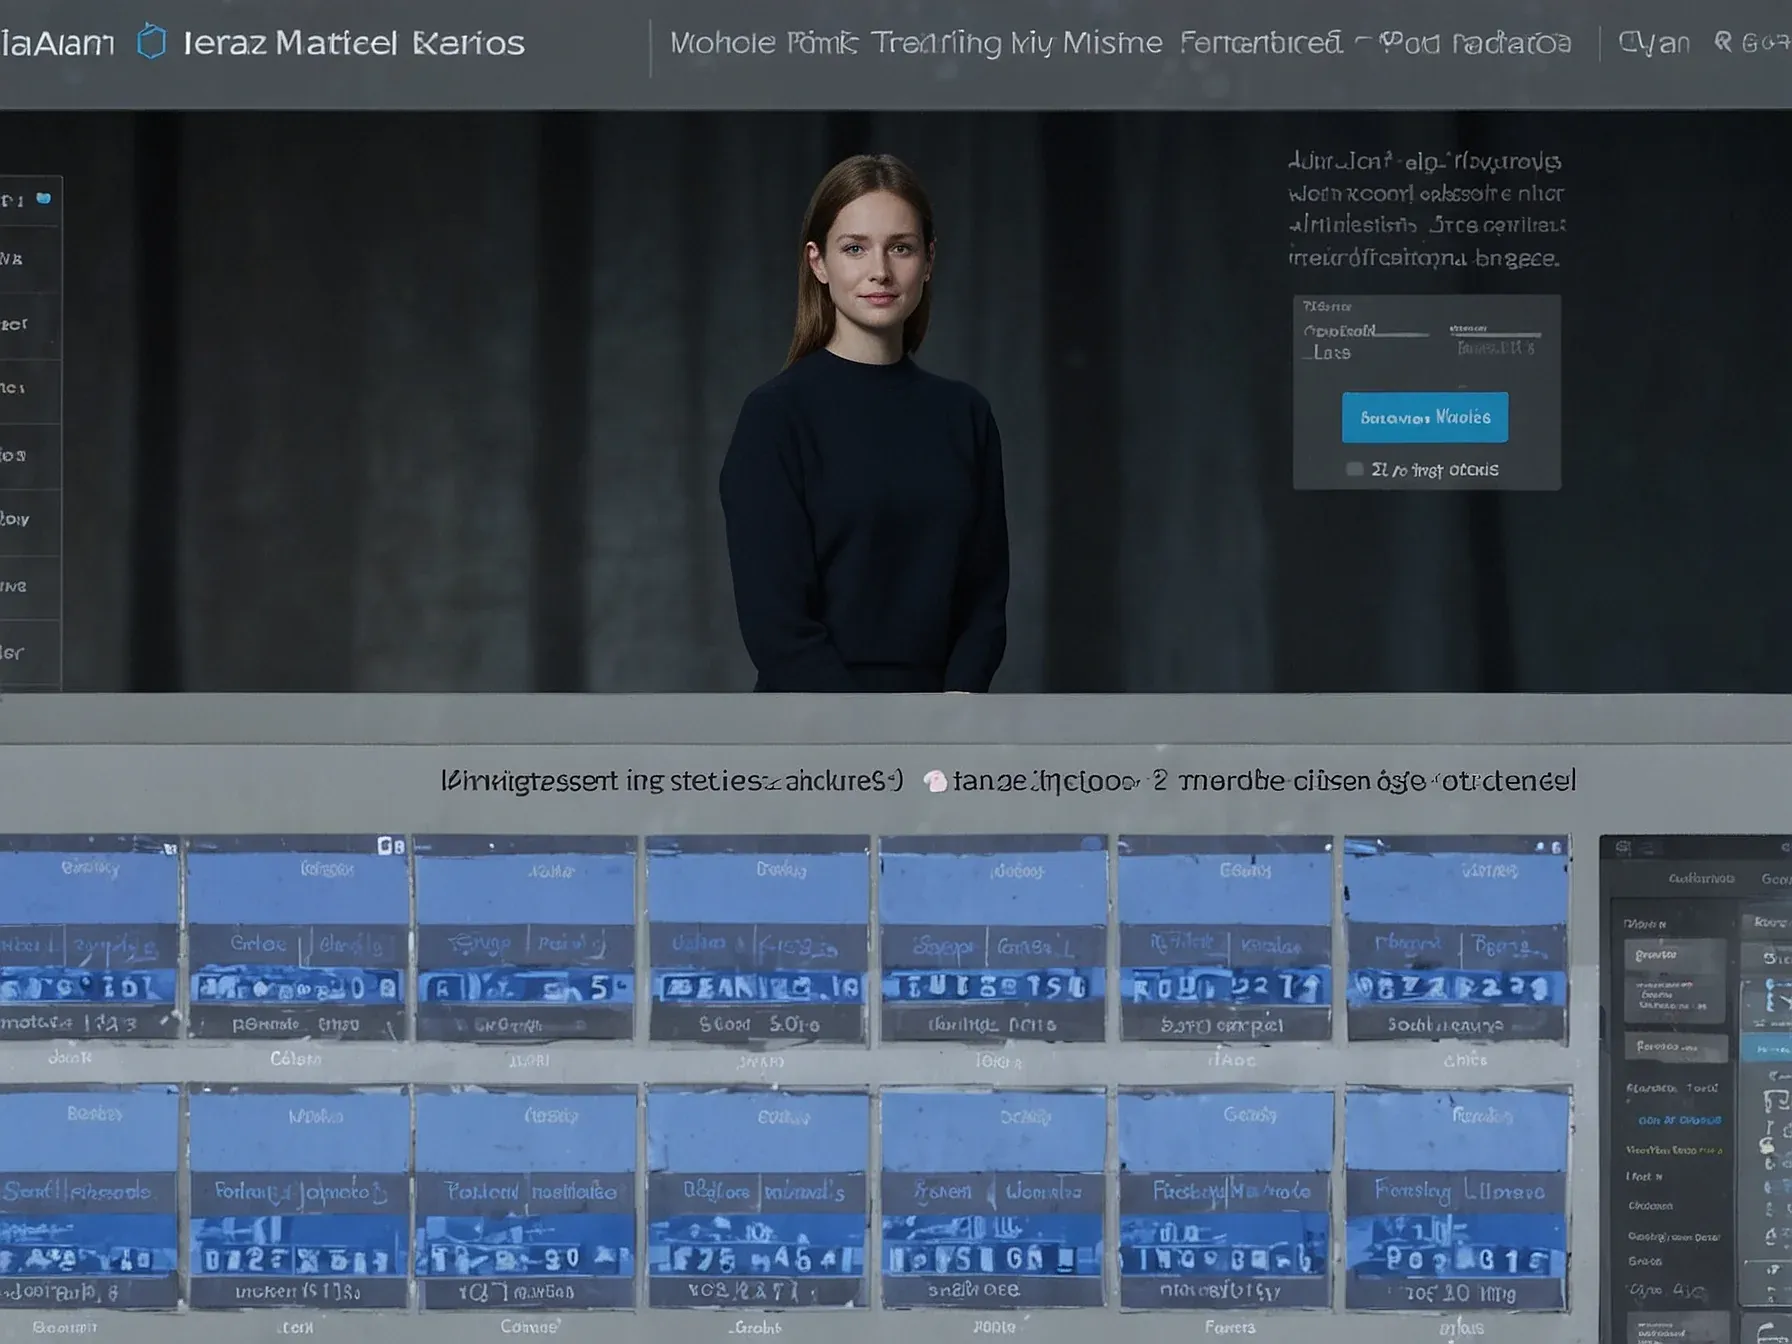Viewport: 1792px width, 1344px height.
Task: Open the Lass dropdown in the dialog
Action: [1330, 354]
